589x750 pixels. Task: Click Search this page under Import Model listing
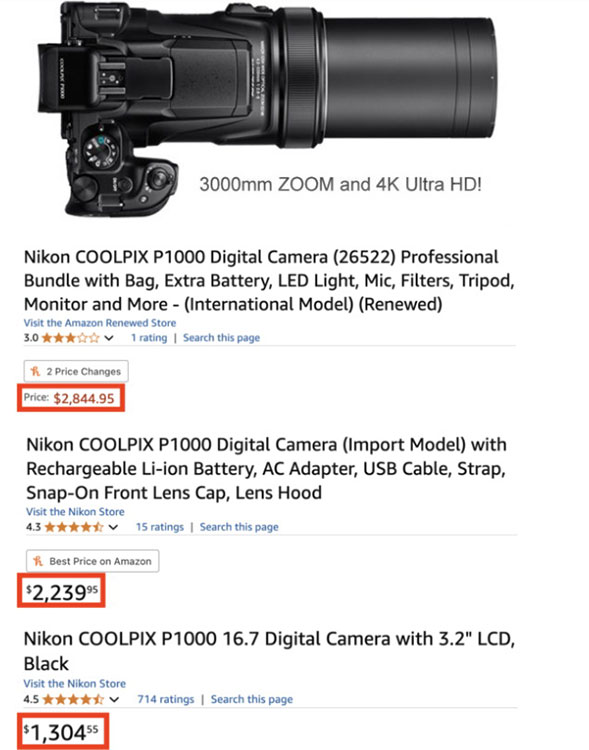(239, 527)
